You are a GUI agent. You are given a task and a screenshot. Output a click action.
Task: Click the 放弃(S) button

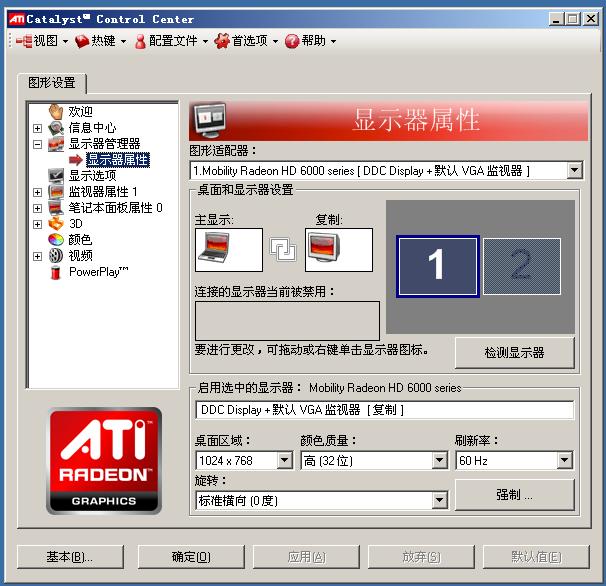pyautogui.click(x=421, y=557)
